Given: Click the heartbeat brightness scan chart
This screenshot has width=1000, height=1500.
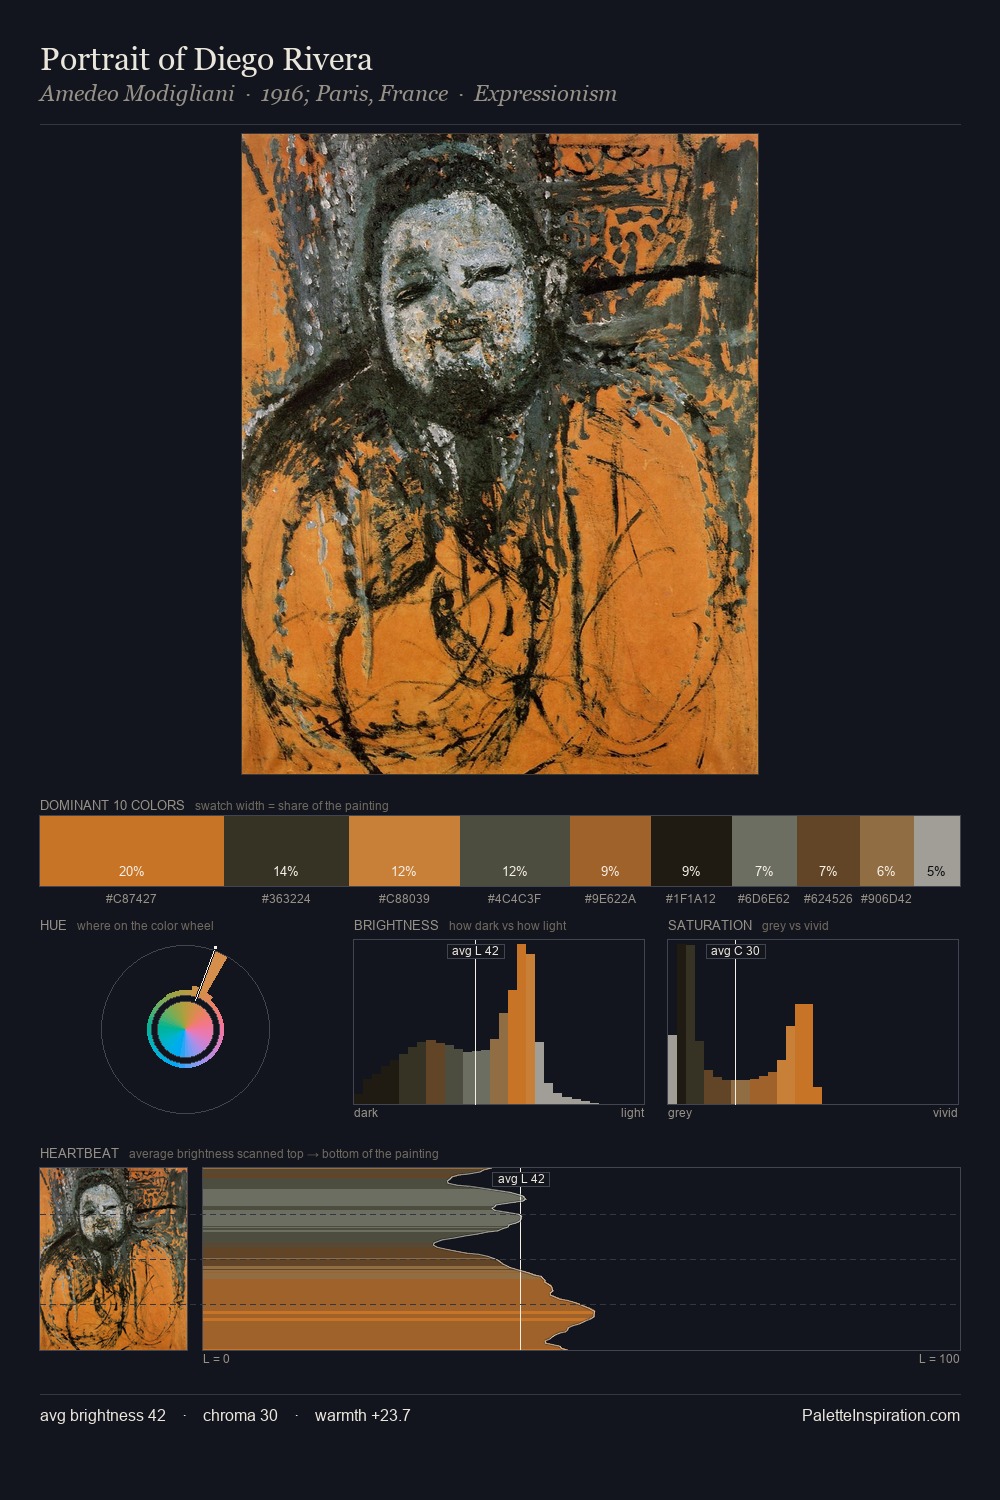Looking at the screenshot, I should (581, 1259).
